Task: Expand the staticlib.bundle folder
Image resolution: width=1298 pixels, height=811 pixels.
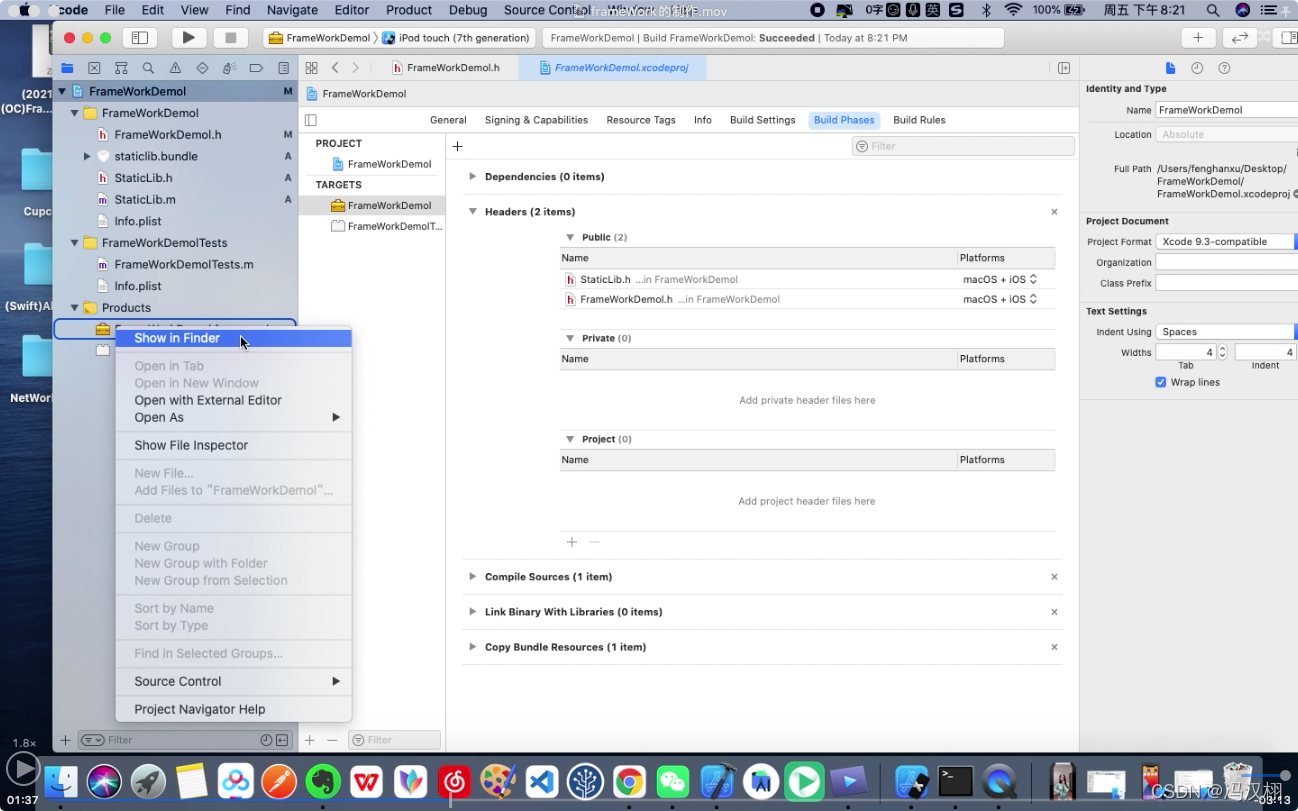Action: 87,156
